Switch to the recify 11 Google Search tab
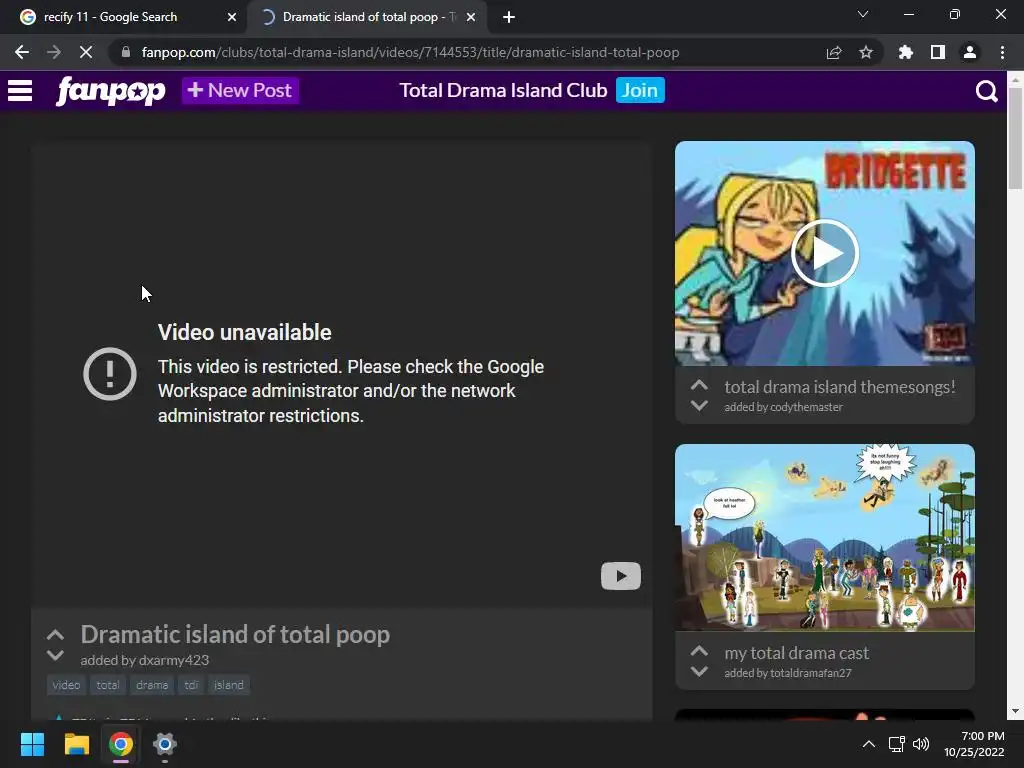This screenshot has width=1024, height=768. [110, 17]
